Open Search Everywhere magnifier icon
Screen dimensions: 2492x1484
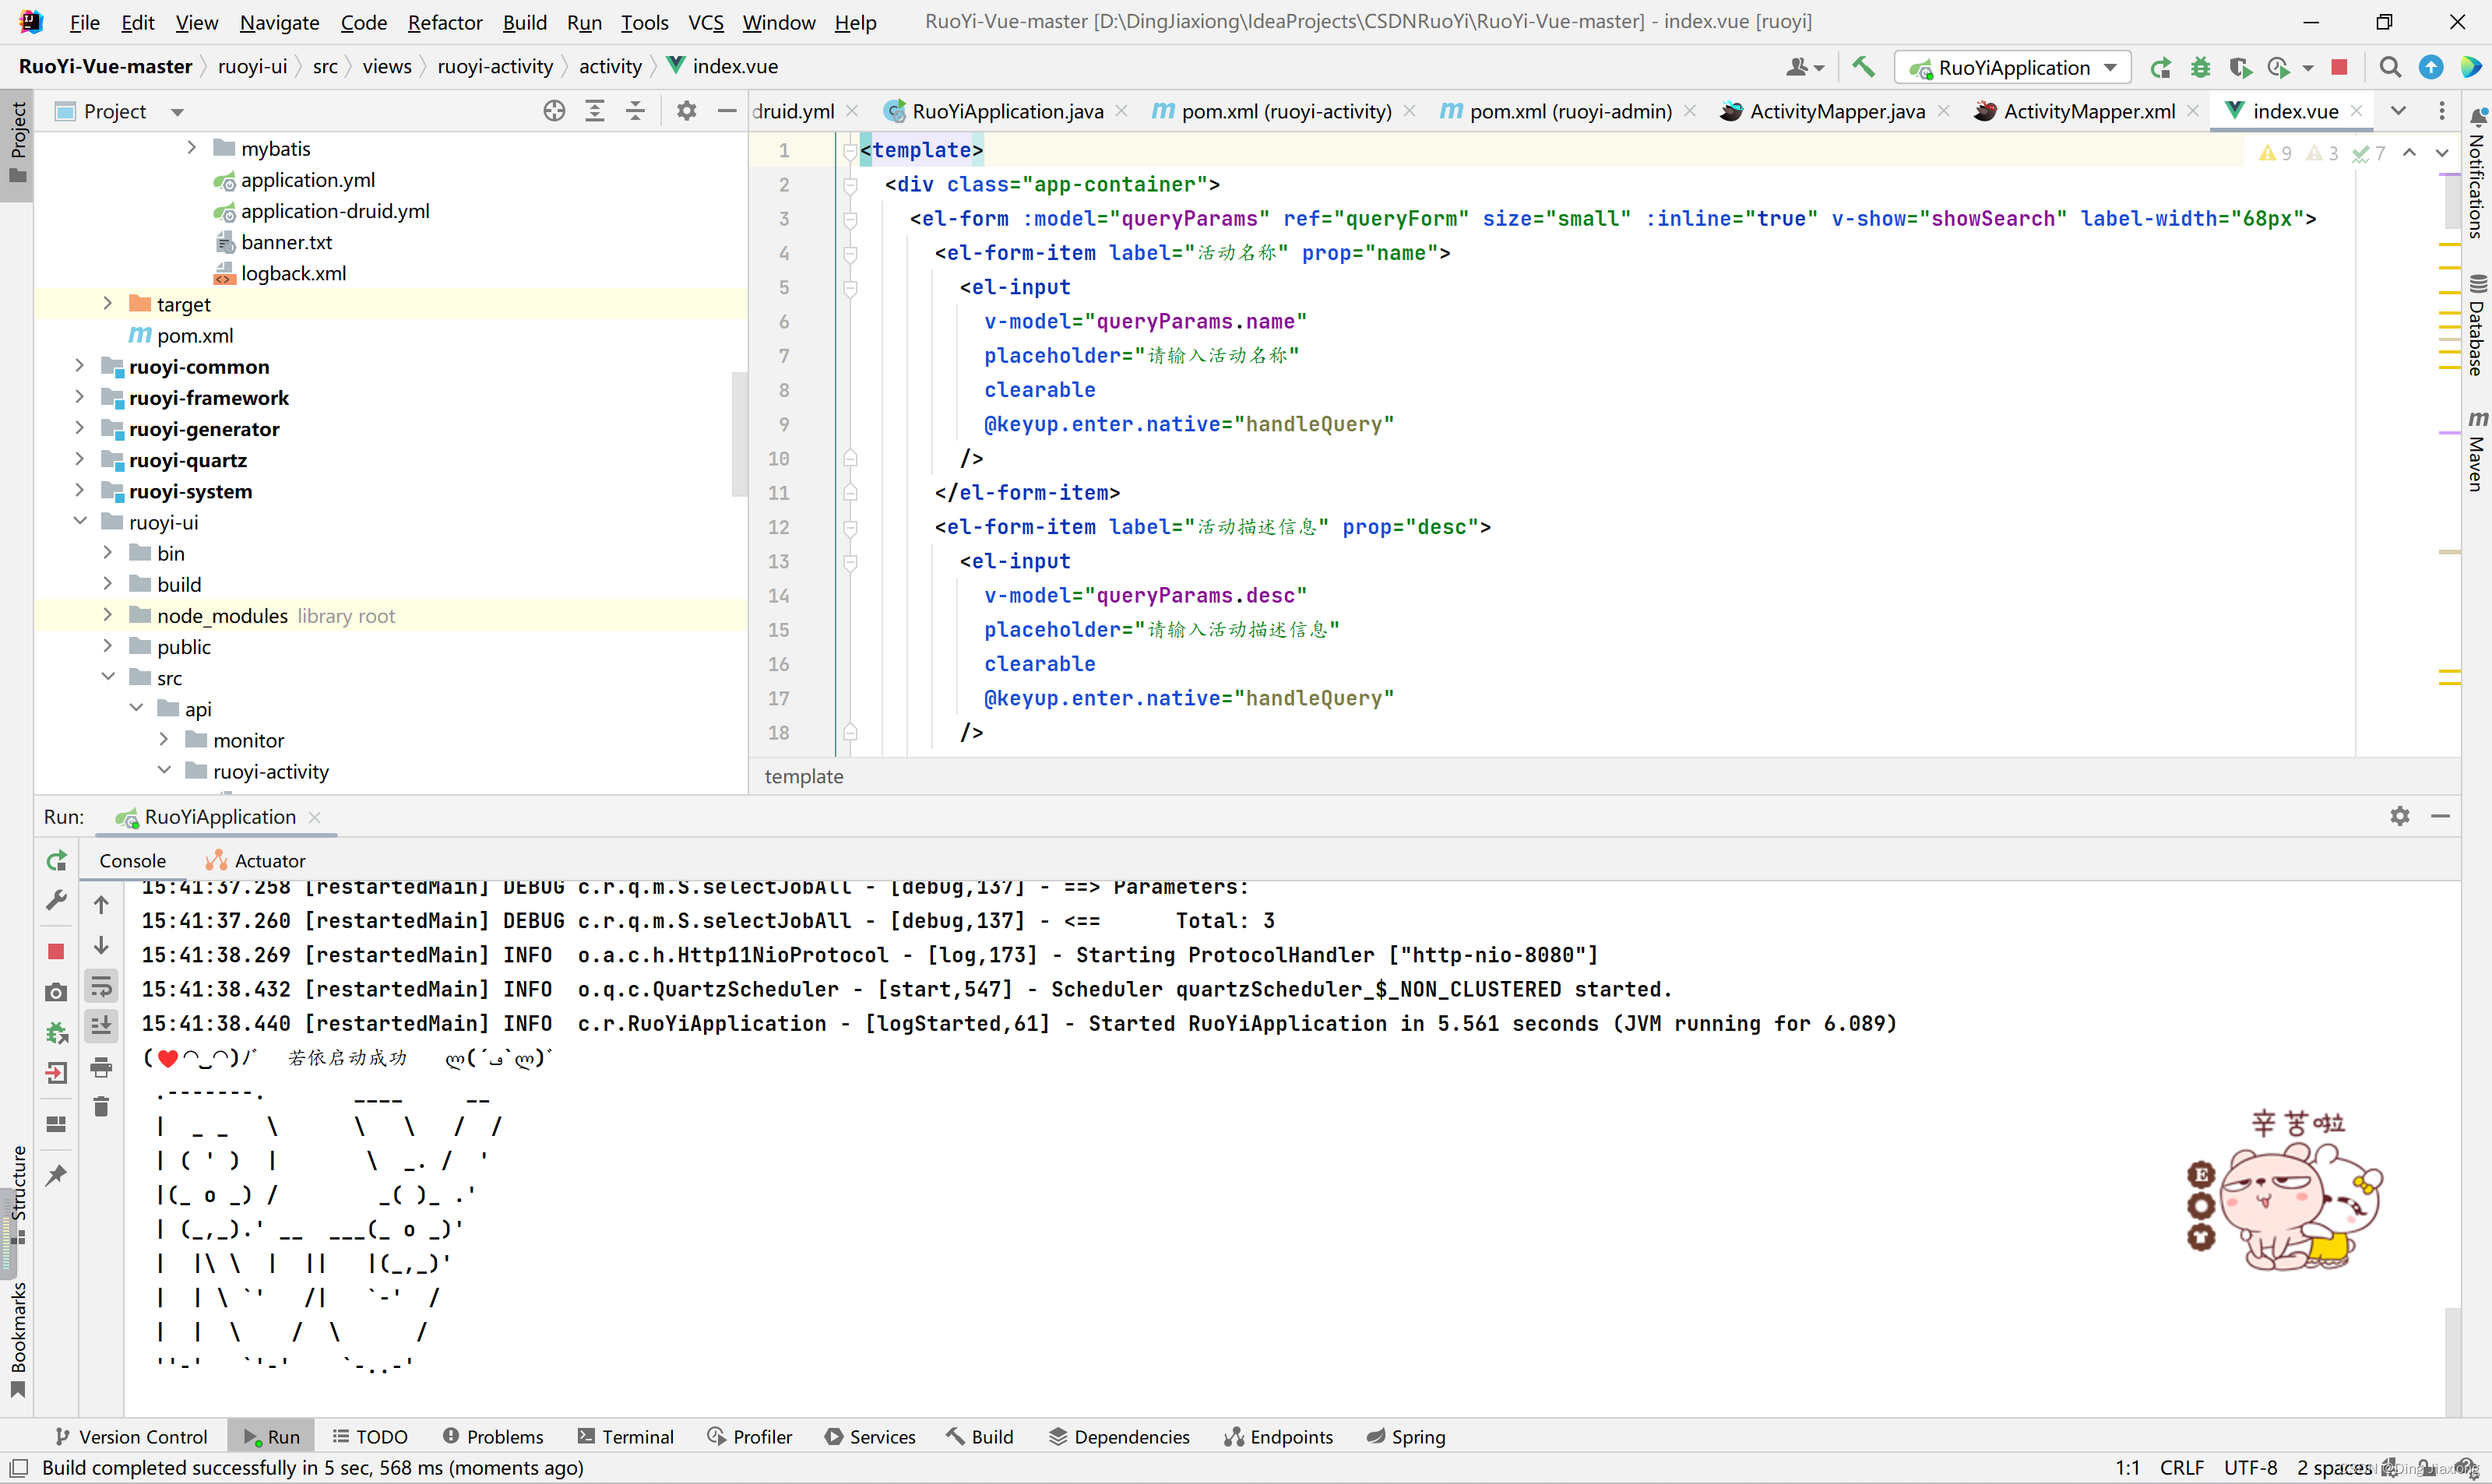(2390, 67)
